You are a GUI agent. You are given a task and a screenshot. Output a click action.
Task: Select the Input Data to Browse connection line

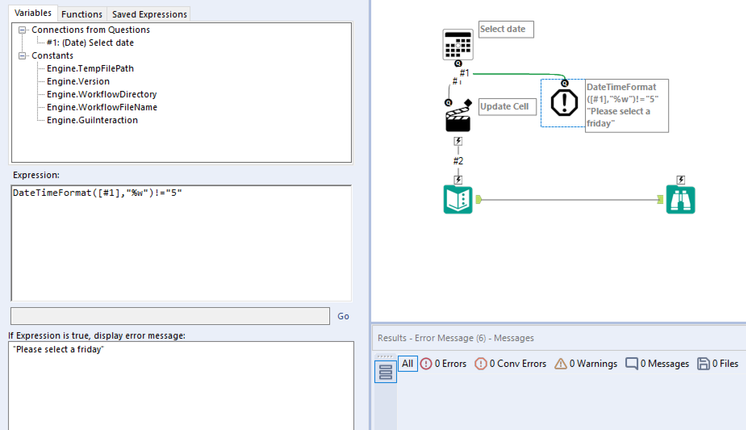[x=569, y=199]
